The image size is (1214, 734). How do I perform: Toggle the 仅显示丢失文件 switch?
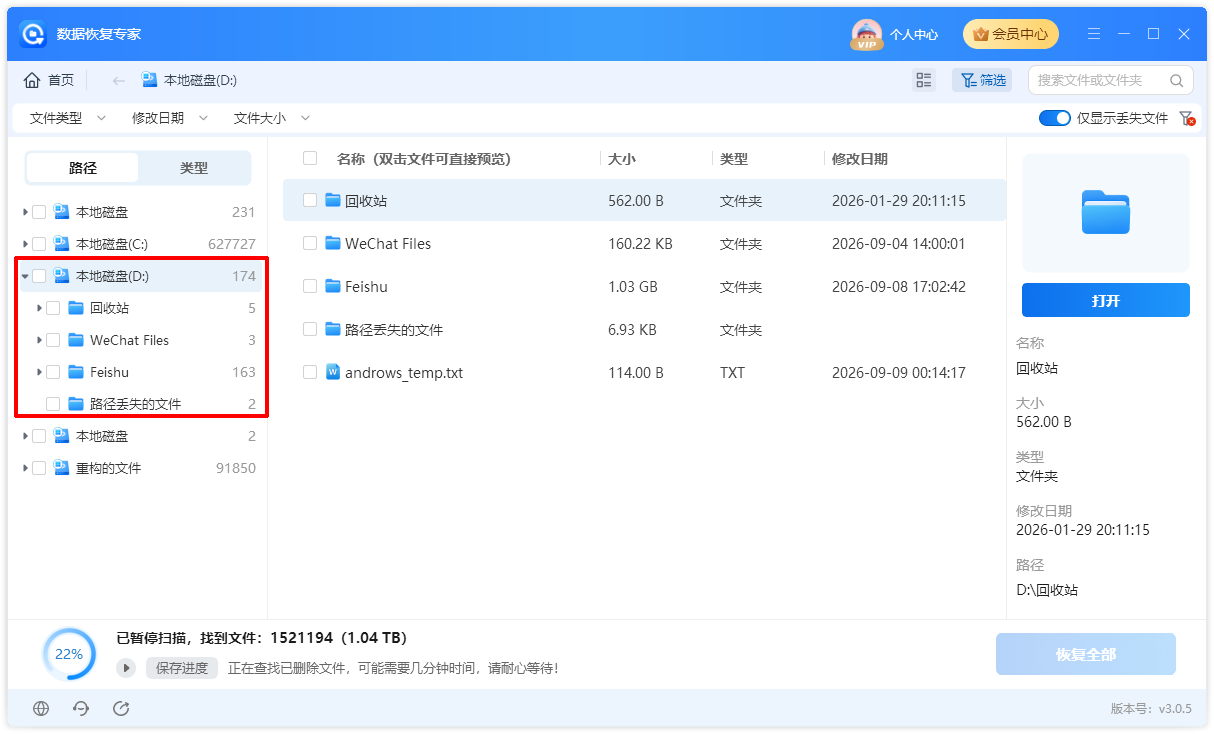tap(1055, 118)
